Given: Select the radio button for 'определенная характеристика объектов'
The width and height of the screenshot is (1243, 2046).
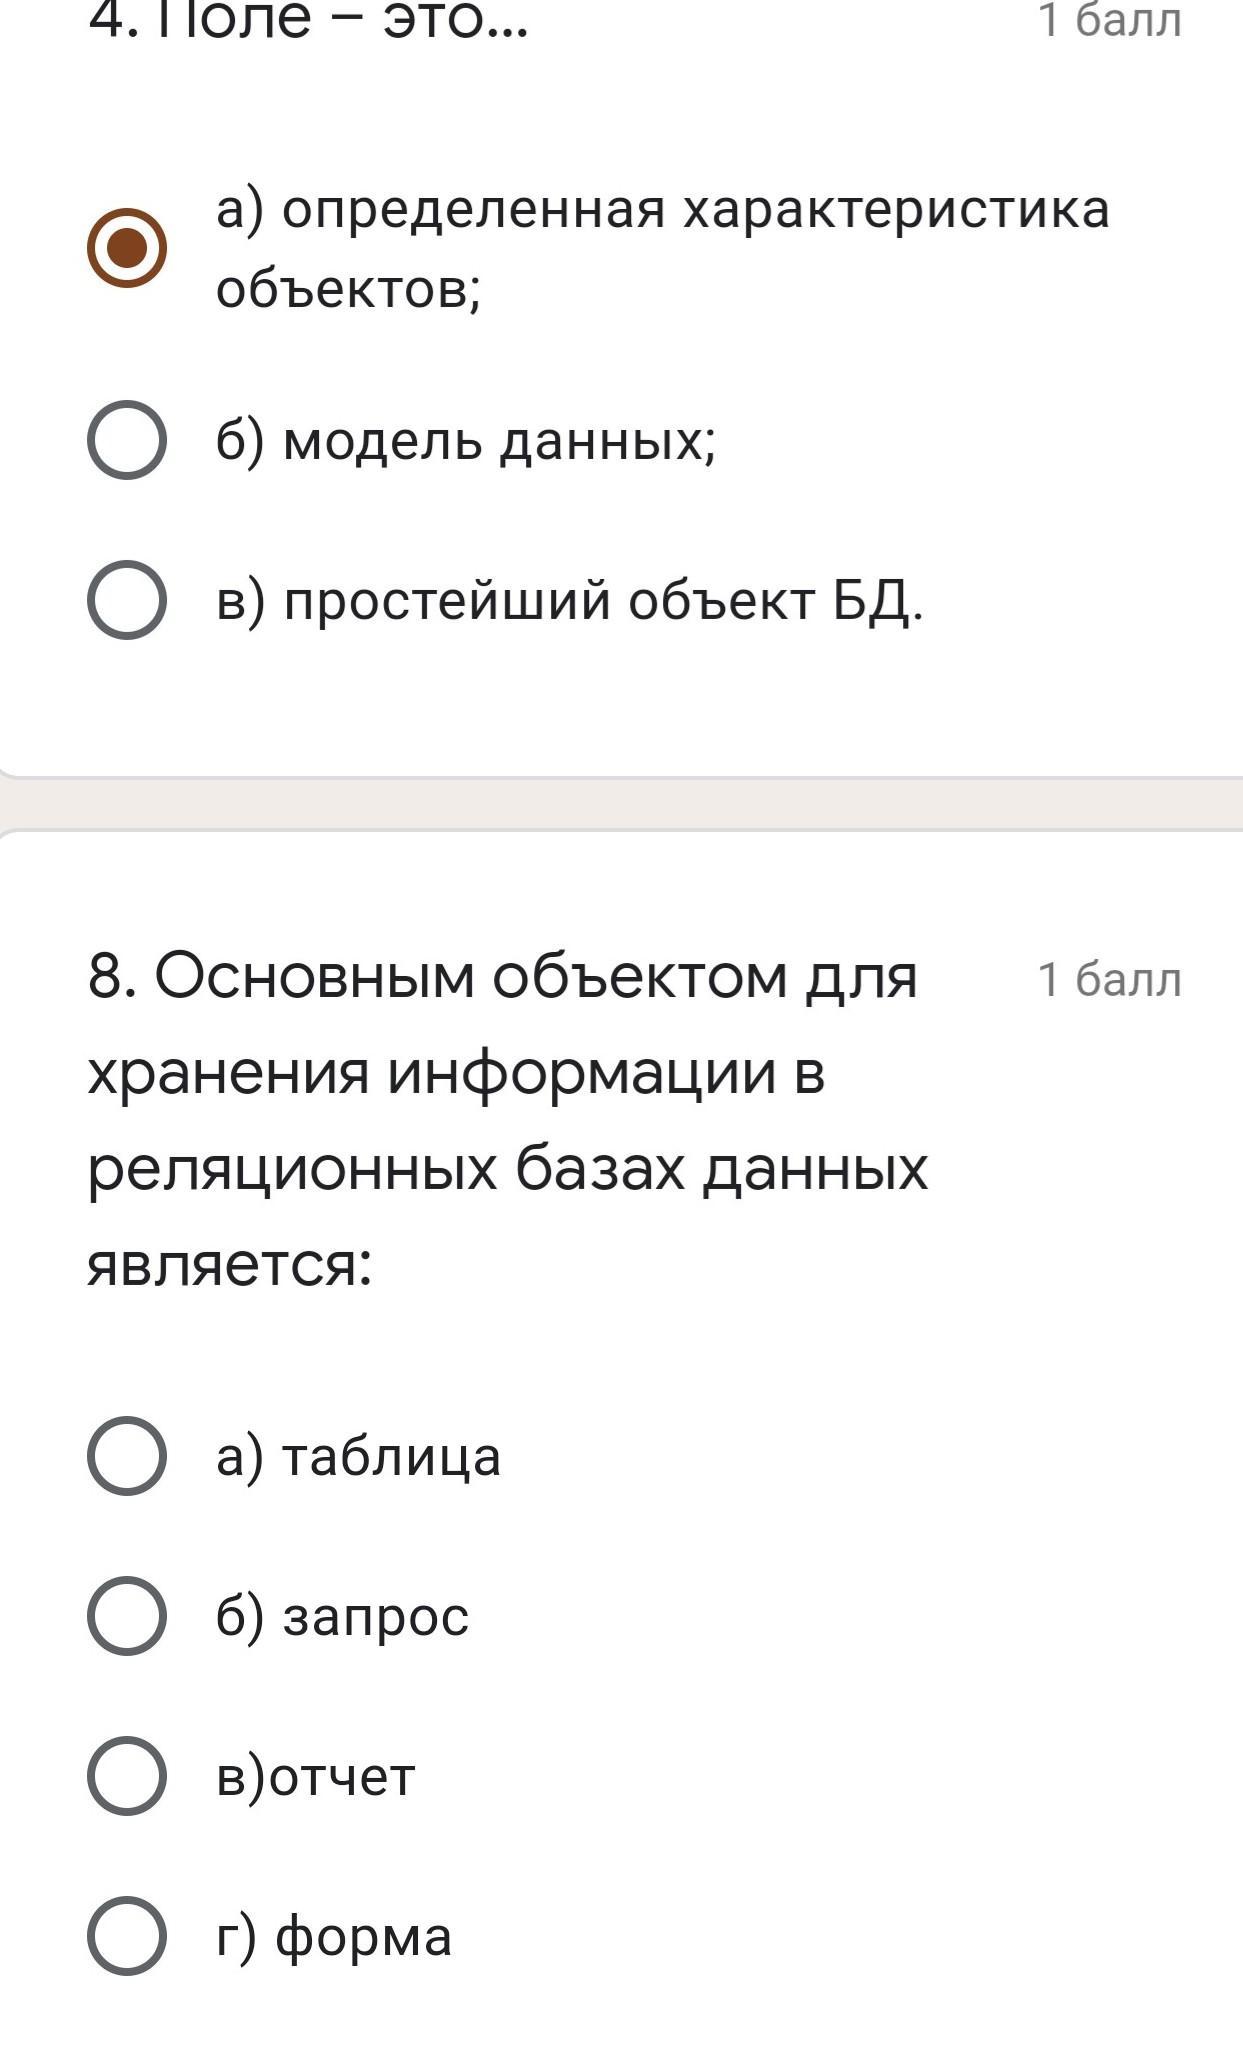Looking at the screenshot, I should [x=127, y=248].
